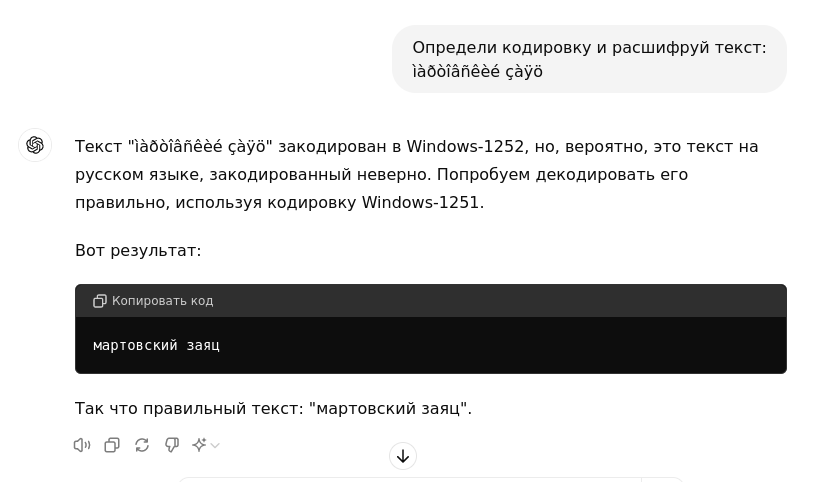
Task: Click the user message bubble
Action: coord(589,59)
